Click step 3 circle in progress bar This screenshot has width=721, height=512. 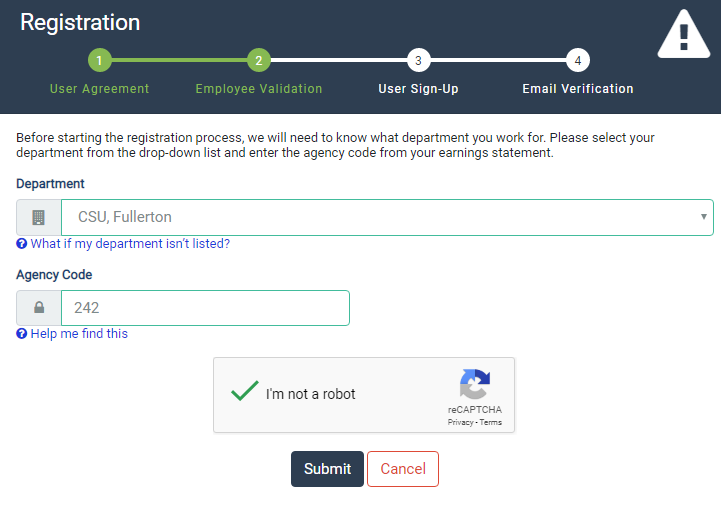[x=418, y=61]
